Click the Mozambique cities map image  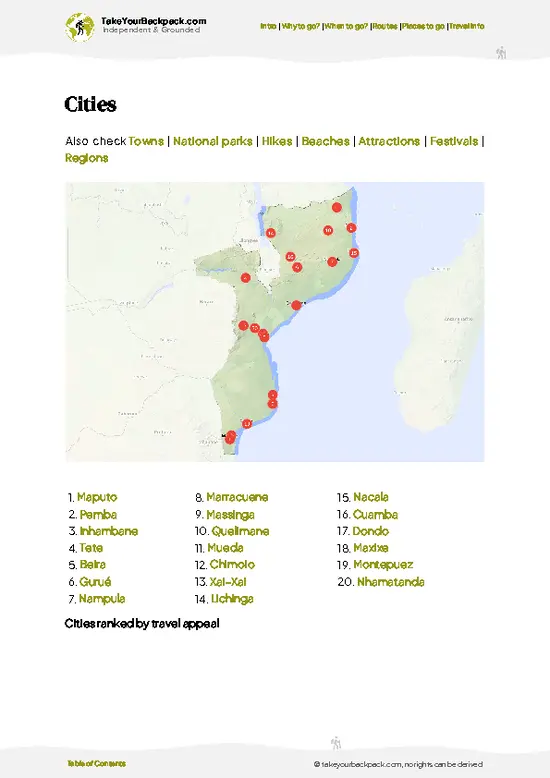(x=275, y=322)
